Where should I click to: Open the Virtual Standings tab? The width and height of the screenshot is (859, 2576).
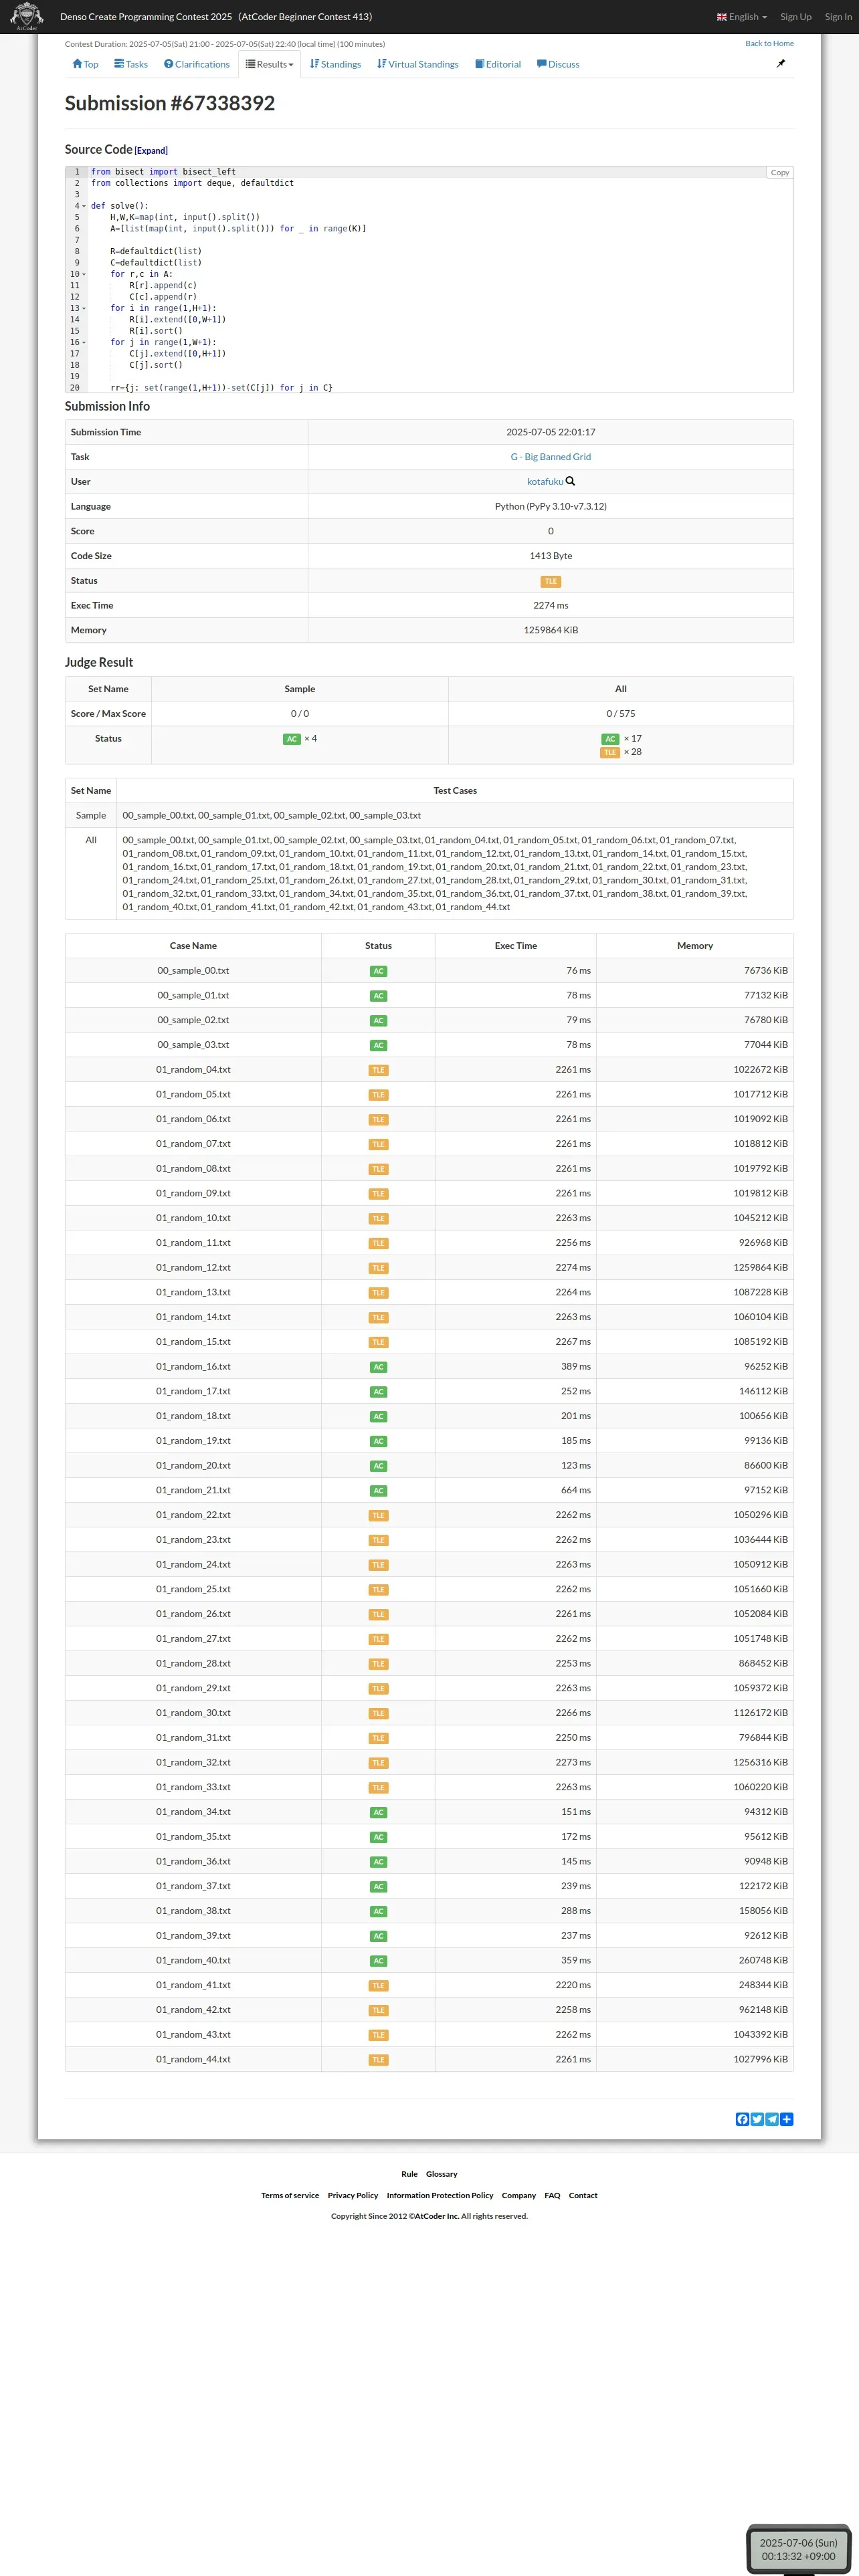point(418,64)
